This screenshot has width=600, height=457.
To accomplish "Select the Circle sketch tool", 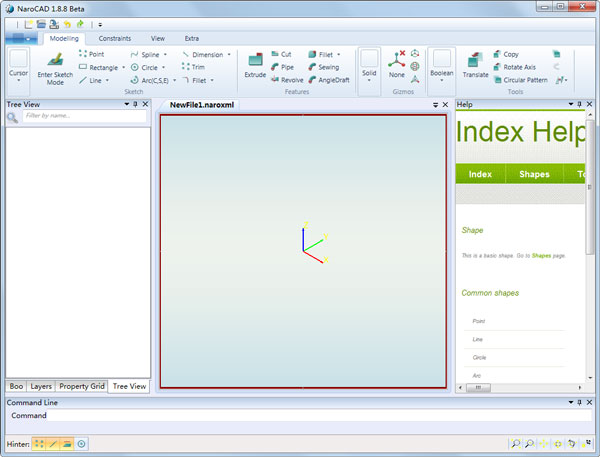I will click(x=144, y=67).
